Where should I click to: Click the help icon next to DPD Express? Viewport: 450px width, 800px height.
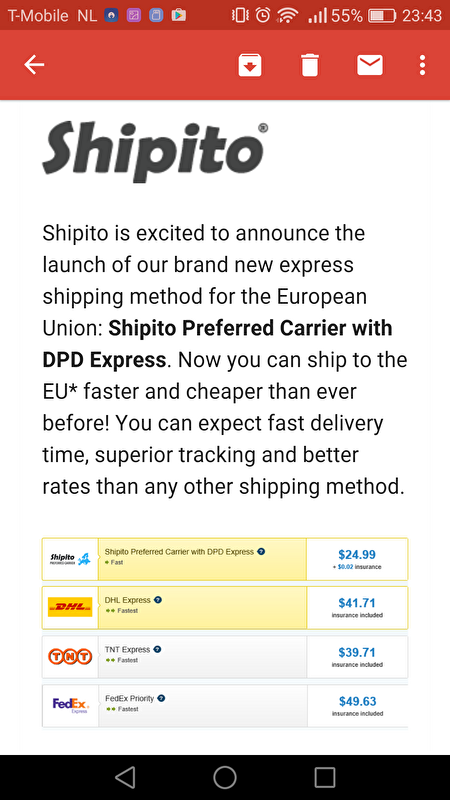[261, 552]
